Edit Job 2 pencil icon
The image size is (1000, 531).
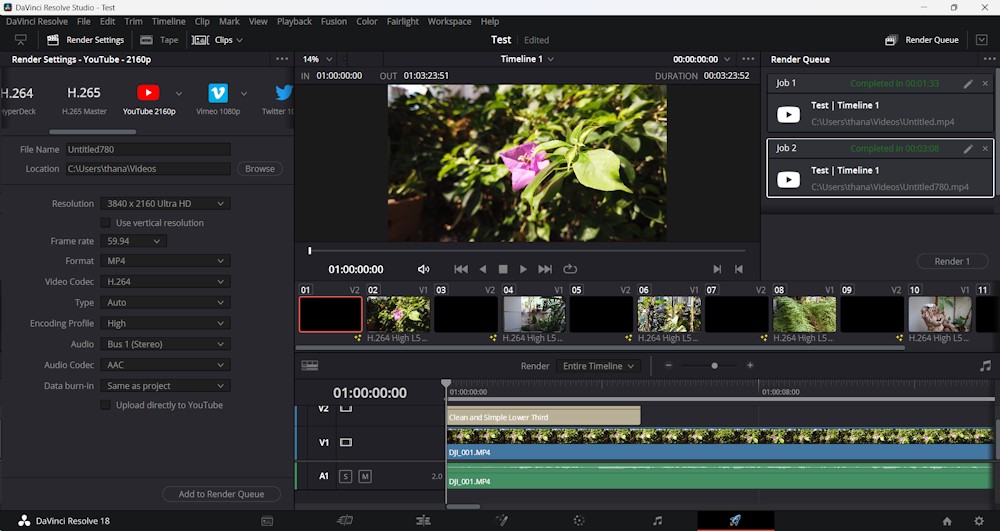point(968,149)
